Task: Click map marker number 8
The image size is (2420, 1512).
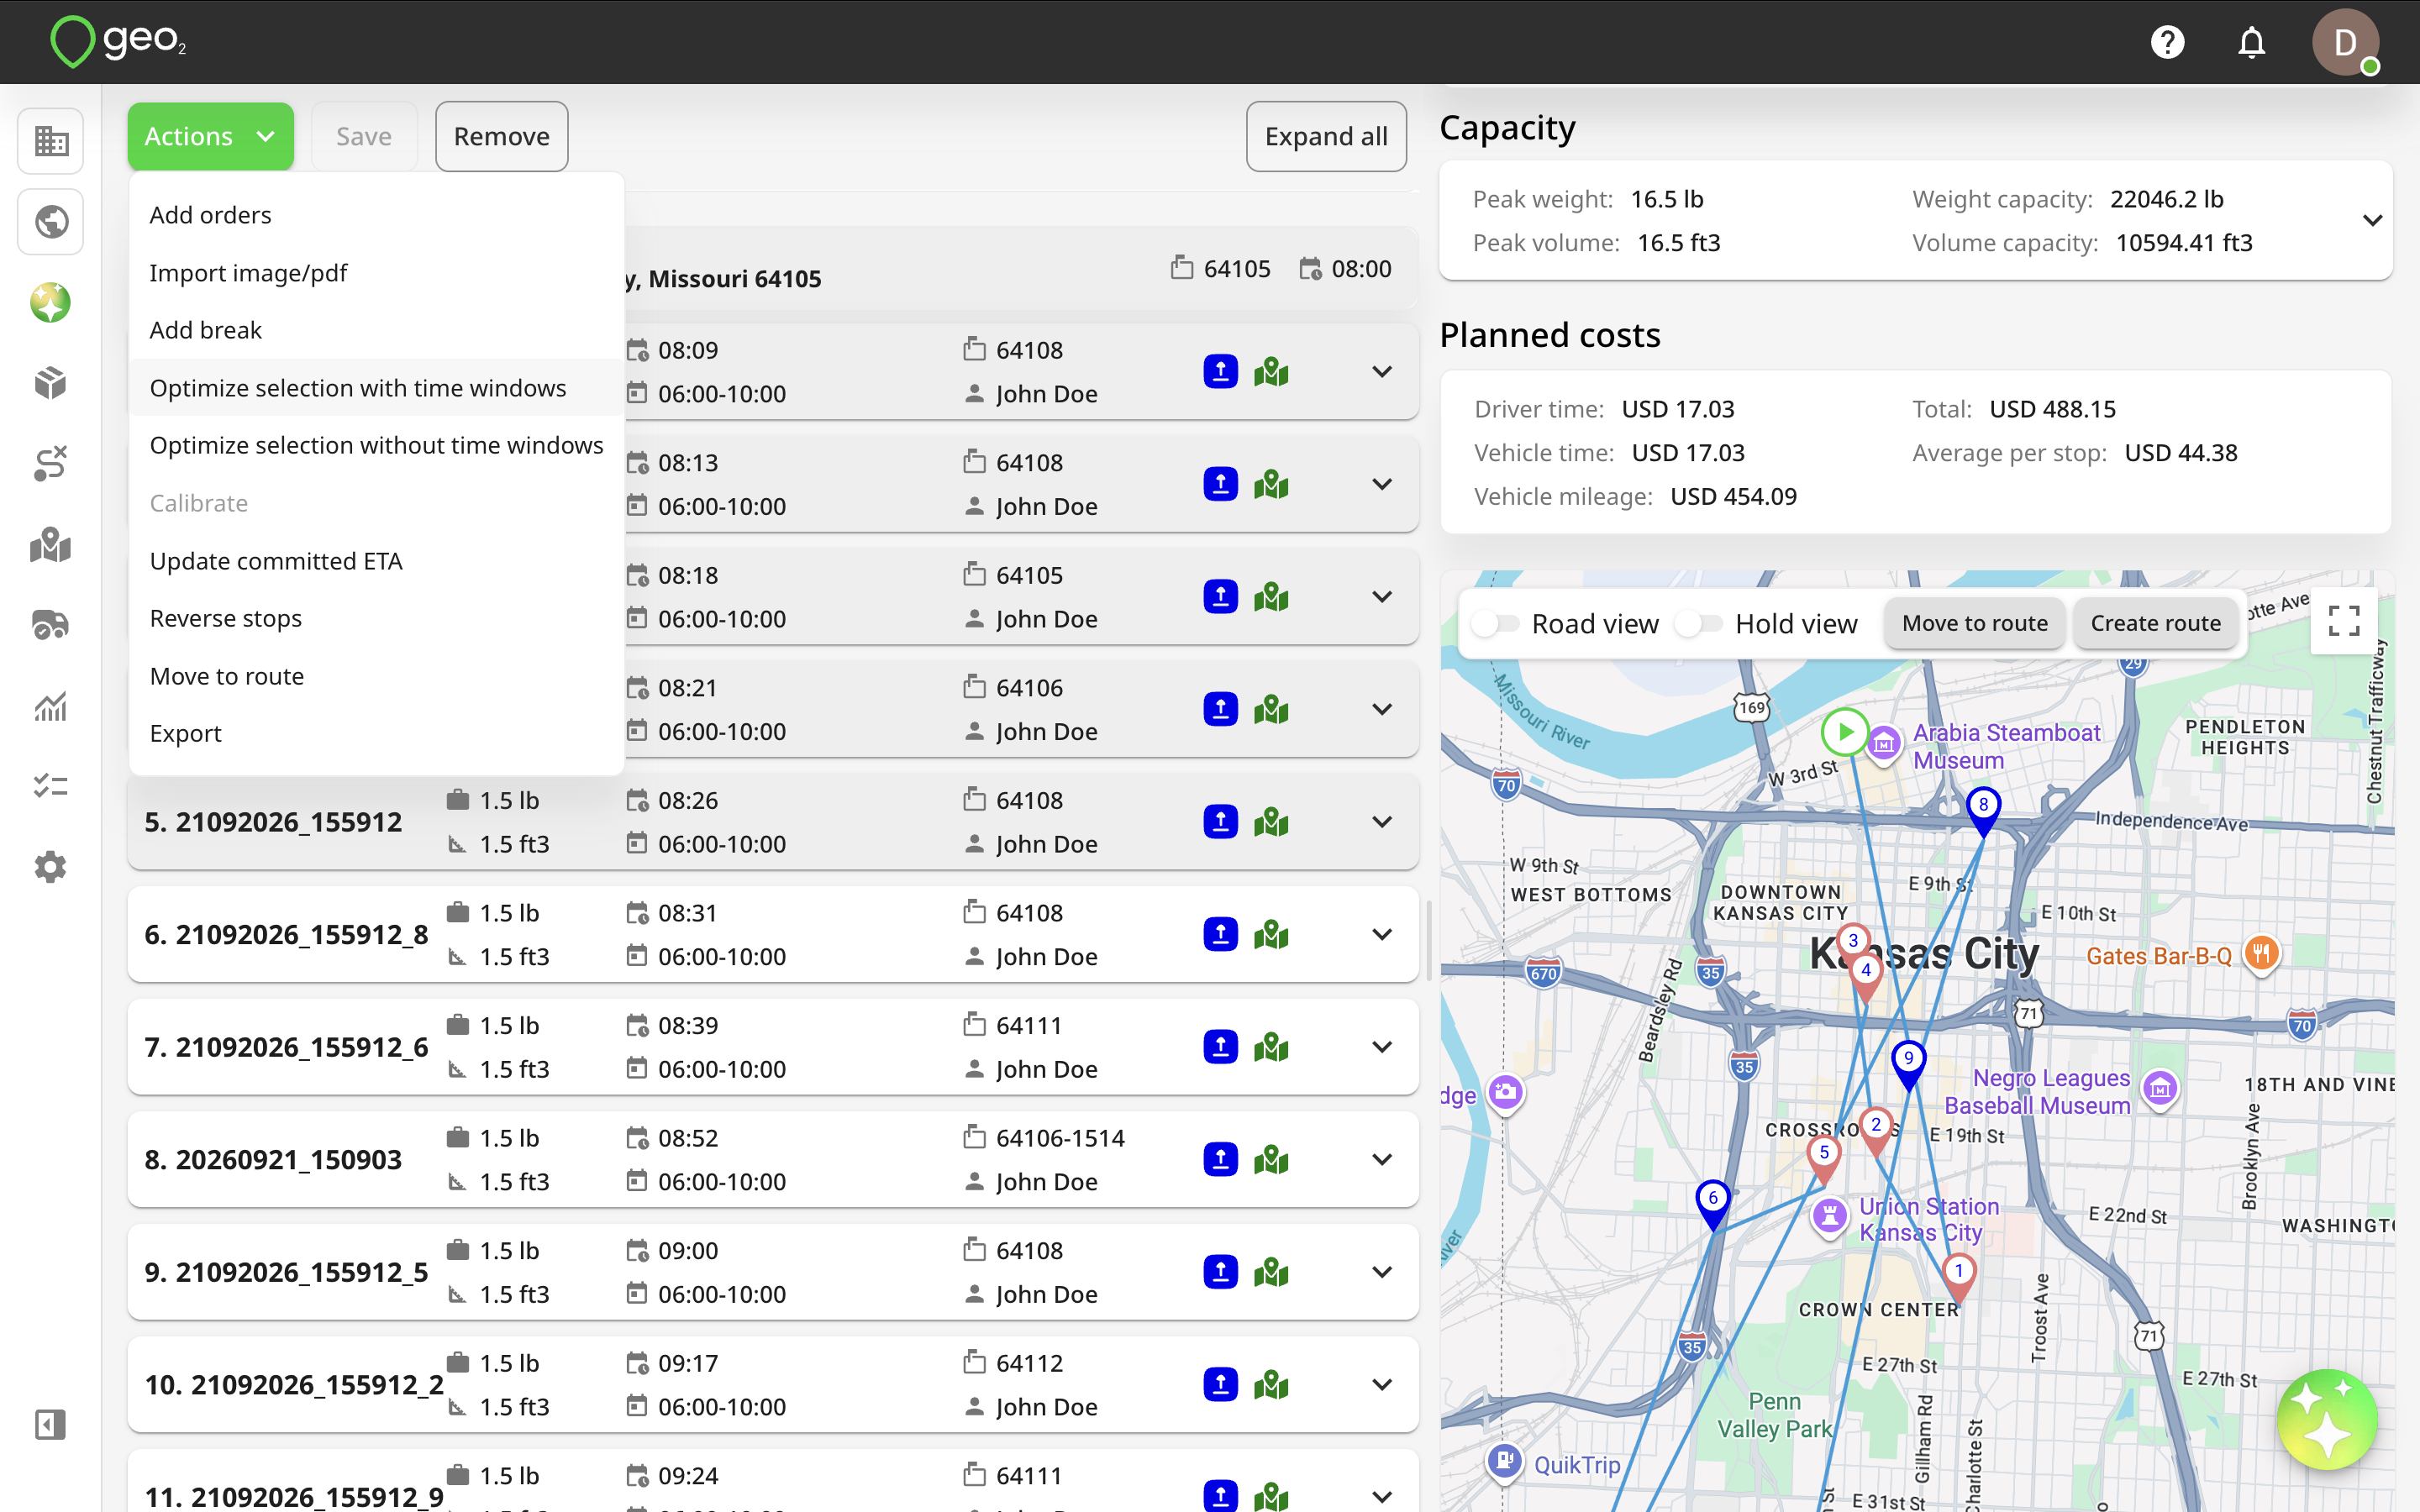Action: tap(1983, 810)
